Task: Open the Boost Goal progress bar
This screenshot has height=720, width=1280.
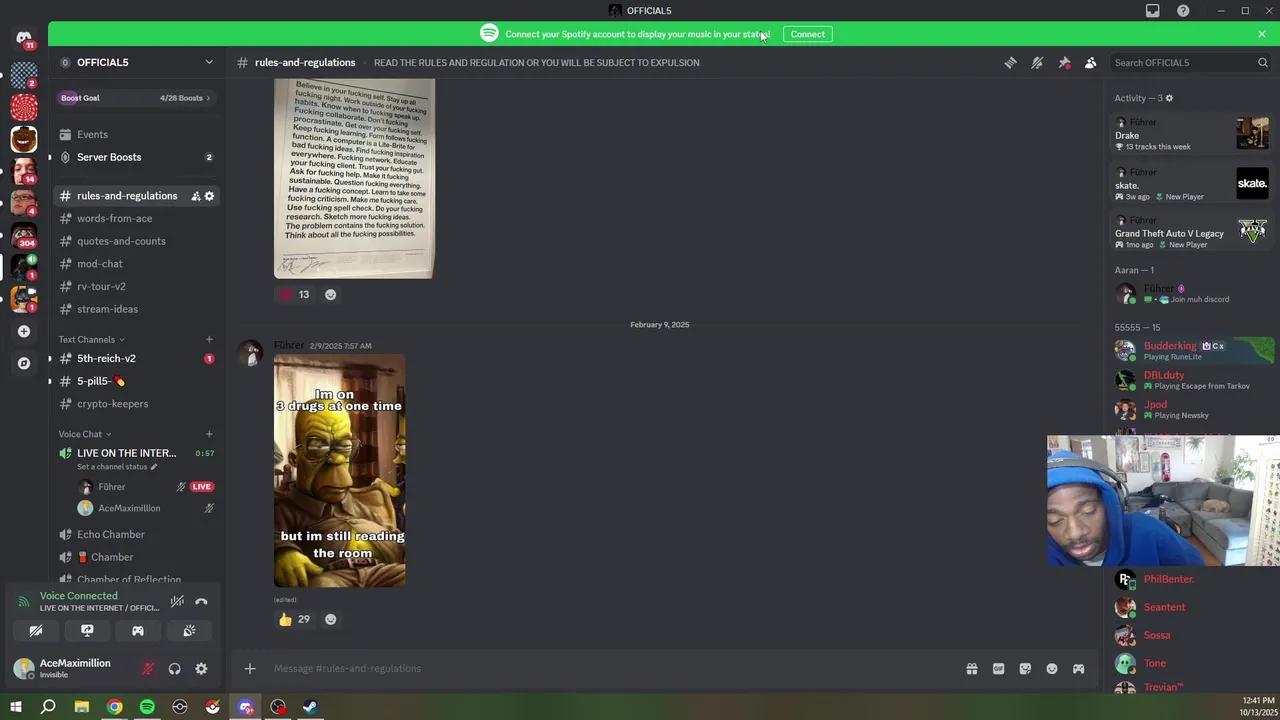Action: pos(136,98)
